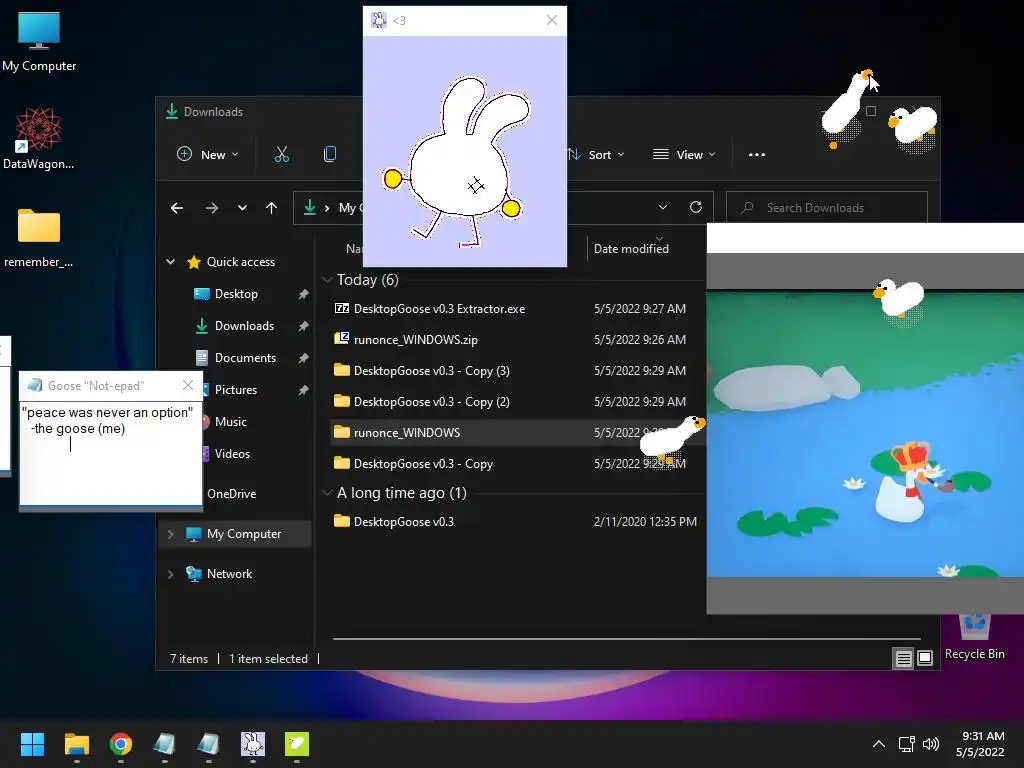
Task: Open the View dropdown
Action: click(684, 155)
